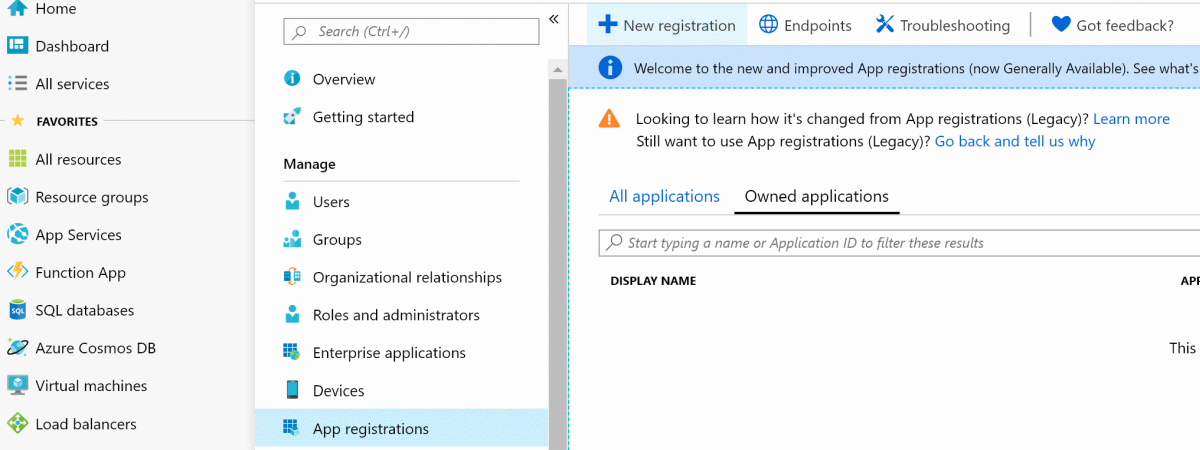Viewport: 1200px width, 450px height.
Task: Click the blue welcome info banner icon
Action: (x=609, y=68)
